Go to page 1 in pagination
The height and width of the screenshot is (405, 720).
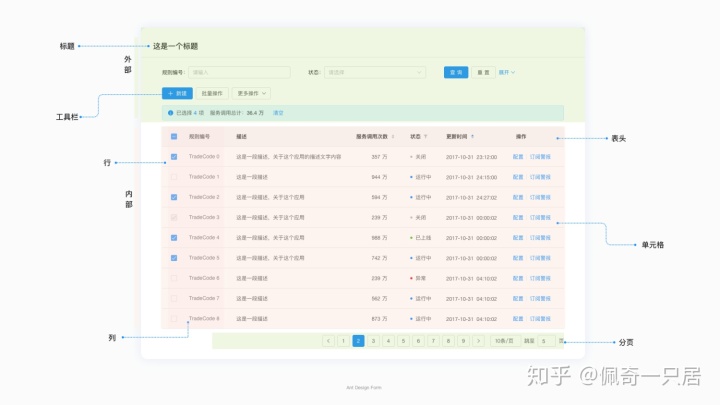pos(343,341)
